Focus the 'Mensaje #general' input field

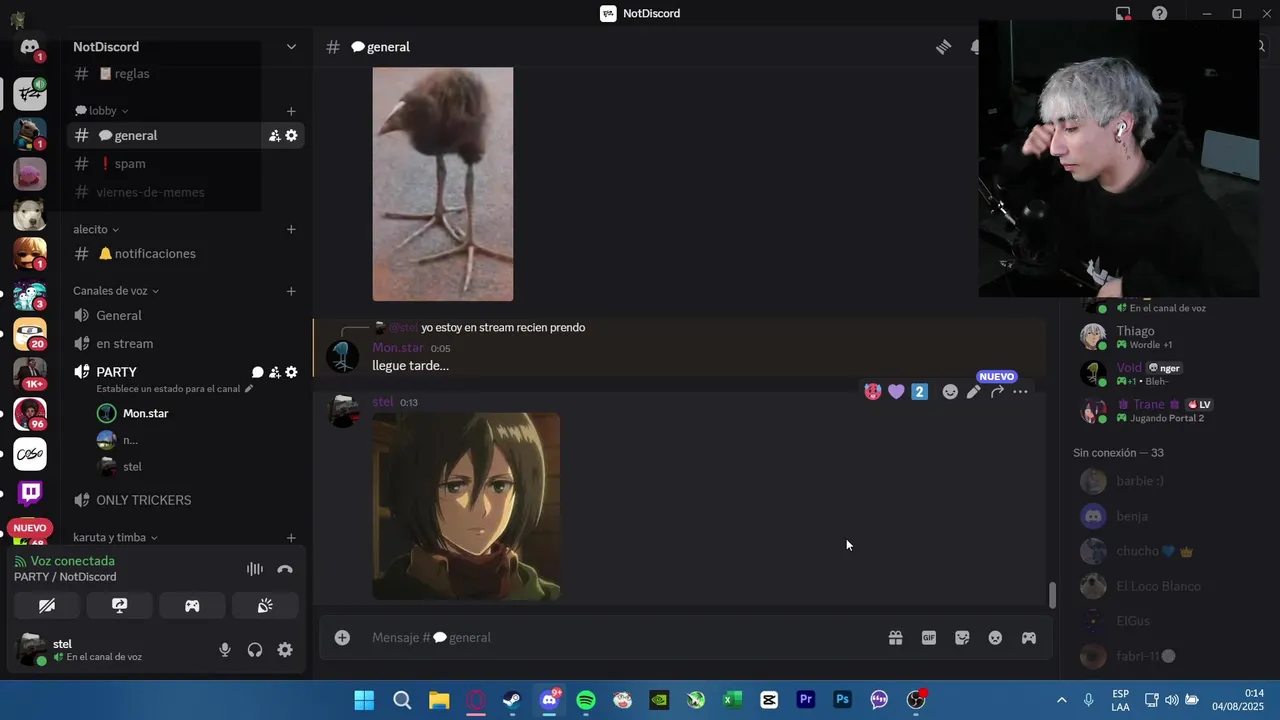620,638
